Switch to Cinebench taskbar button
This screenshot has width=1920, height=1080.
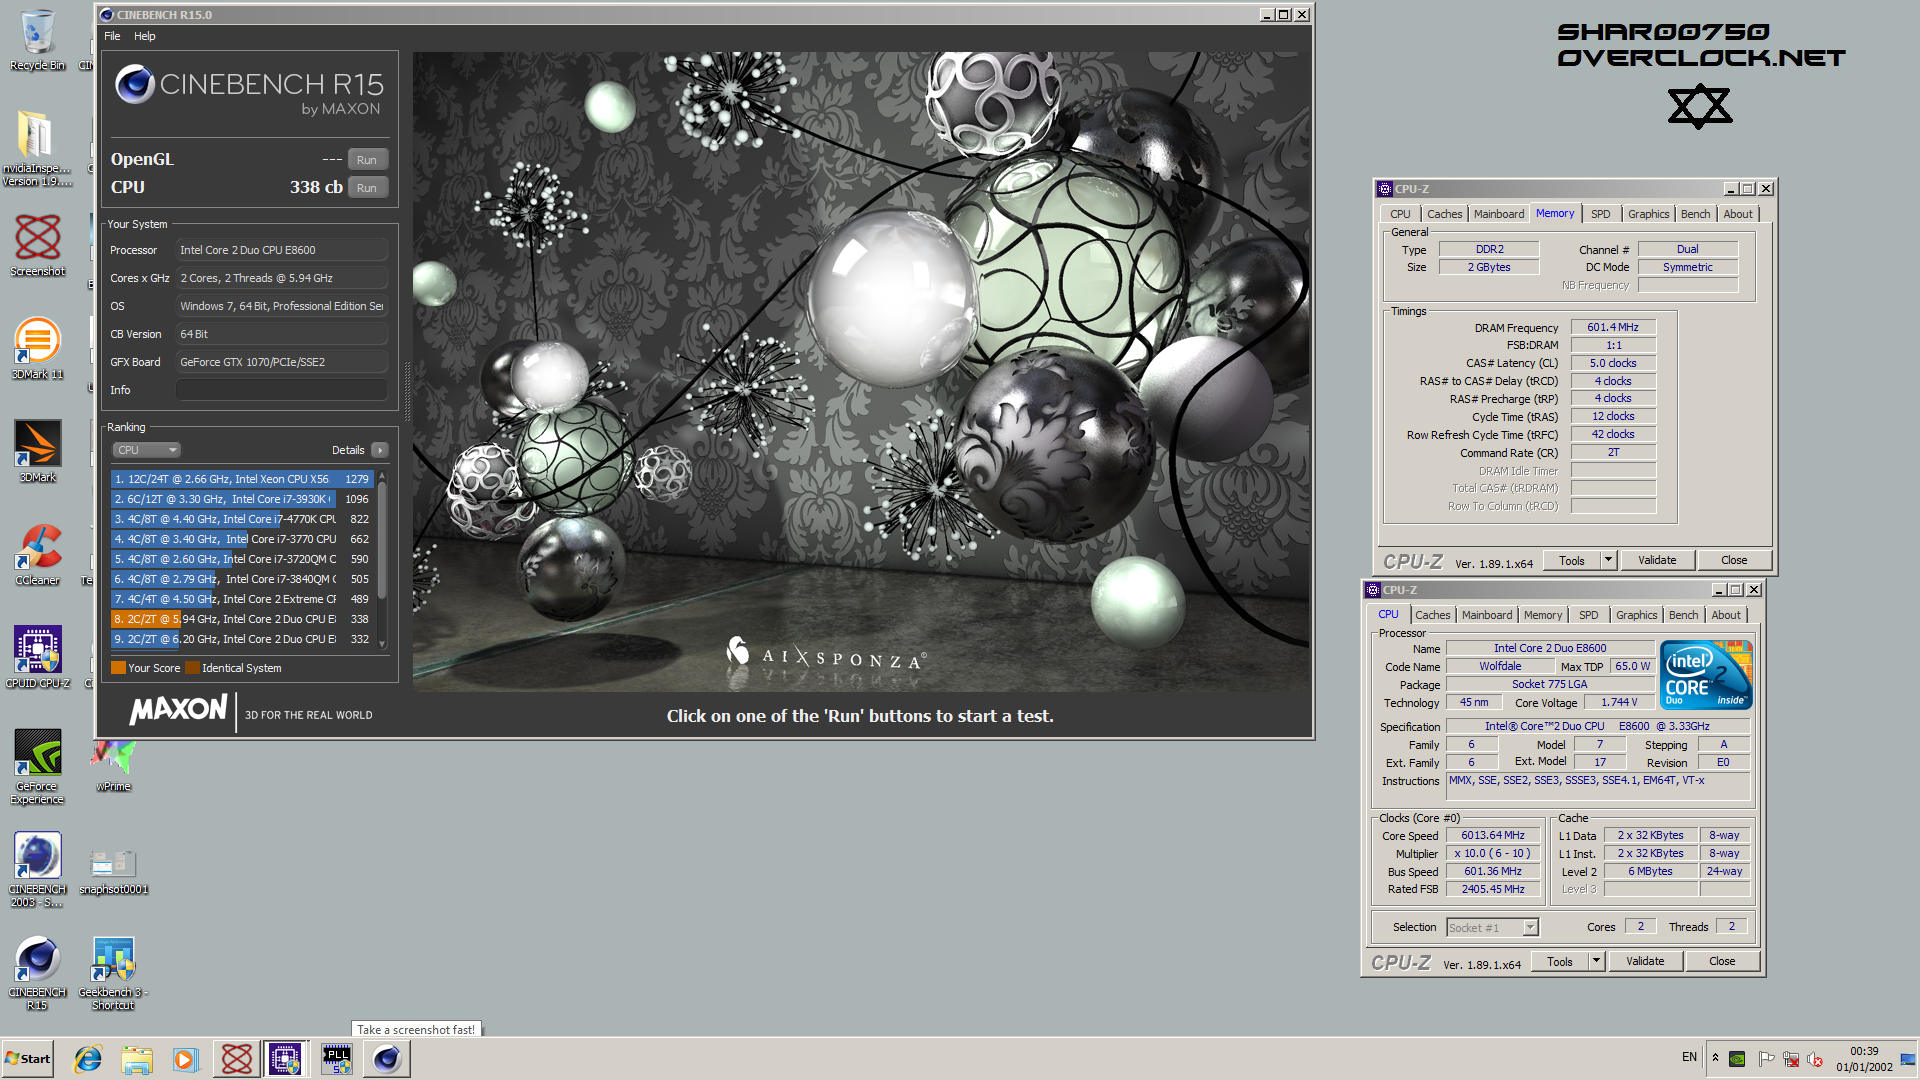coord(387,1059)
